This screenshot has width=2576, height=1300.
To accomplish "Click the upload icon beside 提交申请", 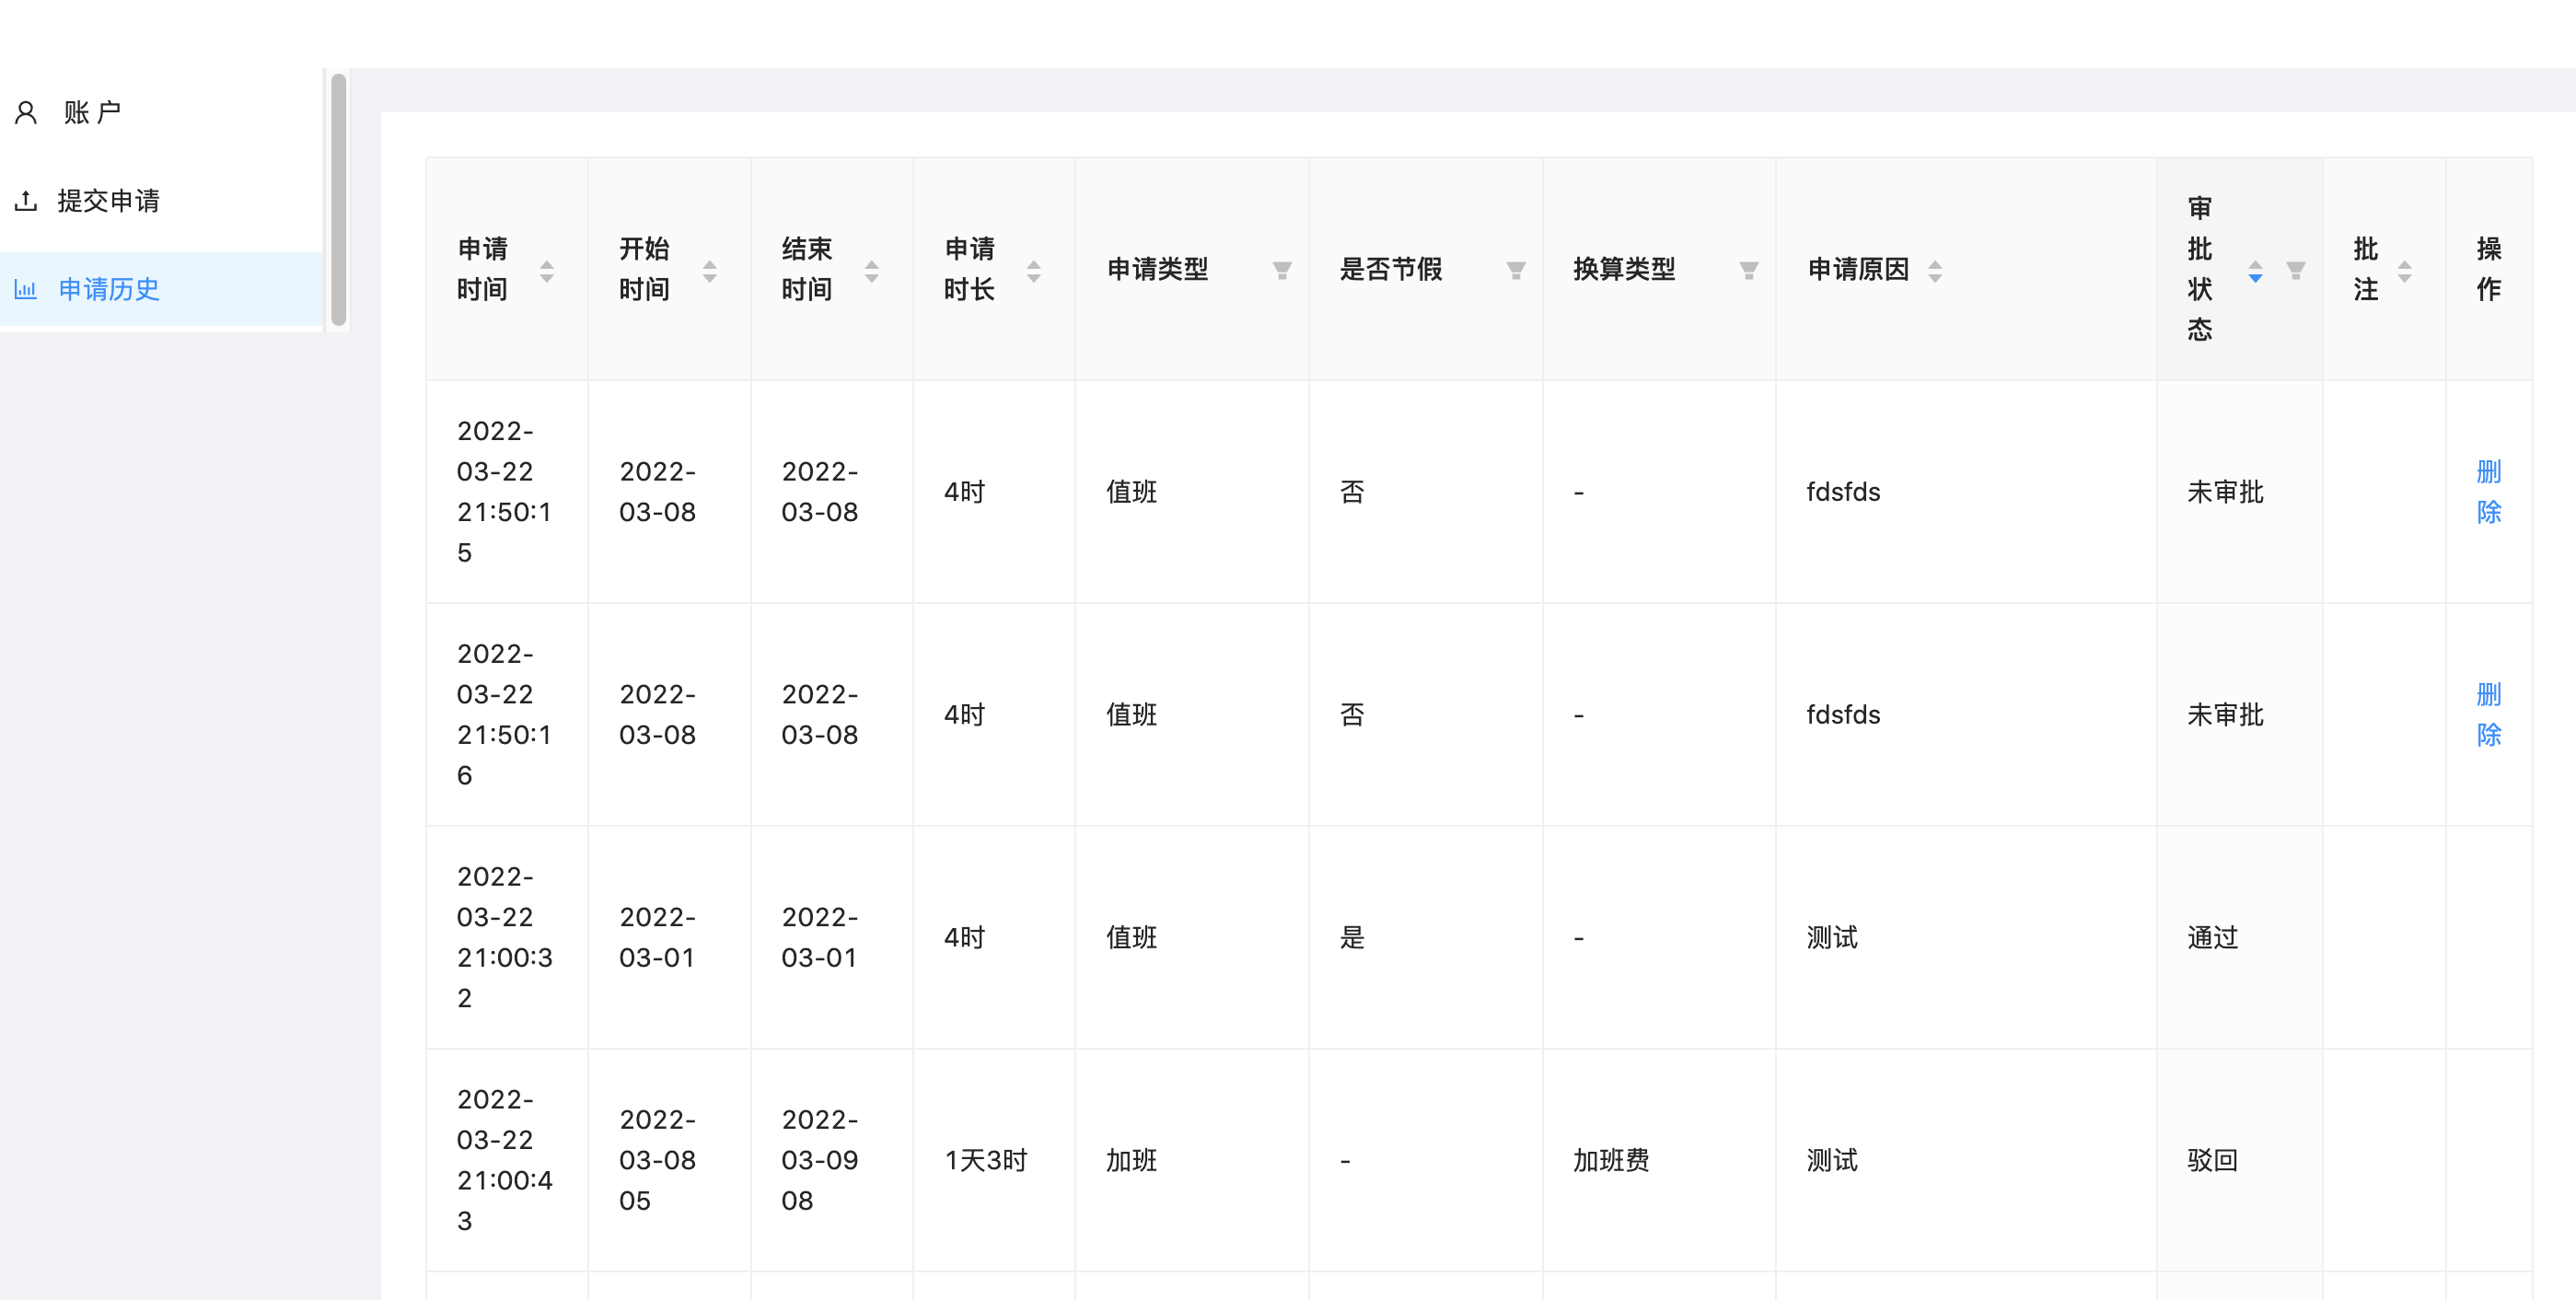I will coord(26,201).
